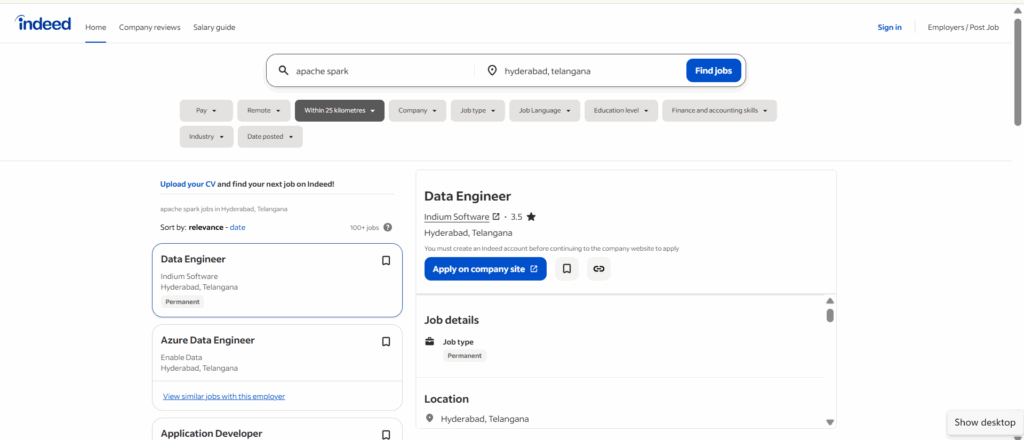The height and width of the screenshot is (440, 1024).
Task: Open the Company reviews tab
Action: [x=150, y=27]
